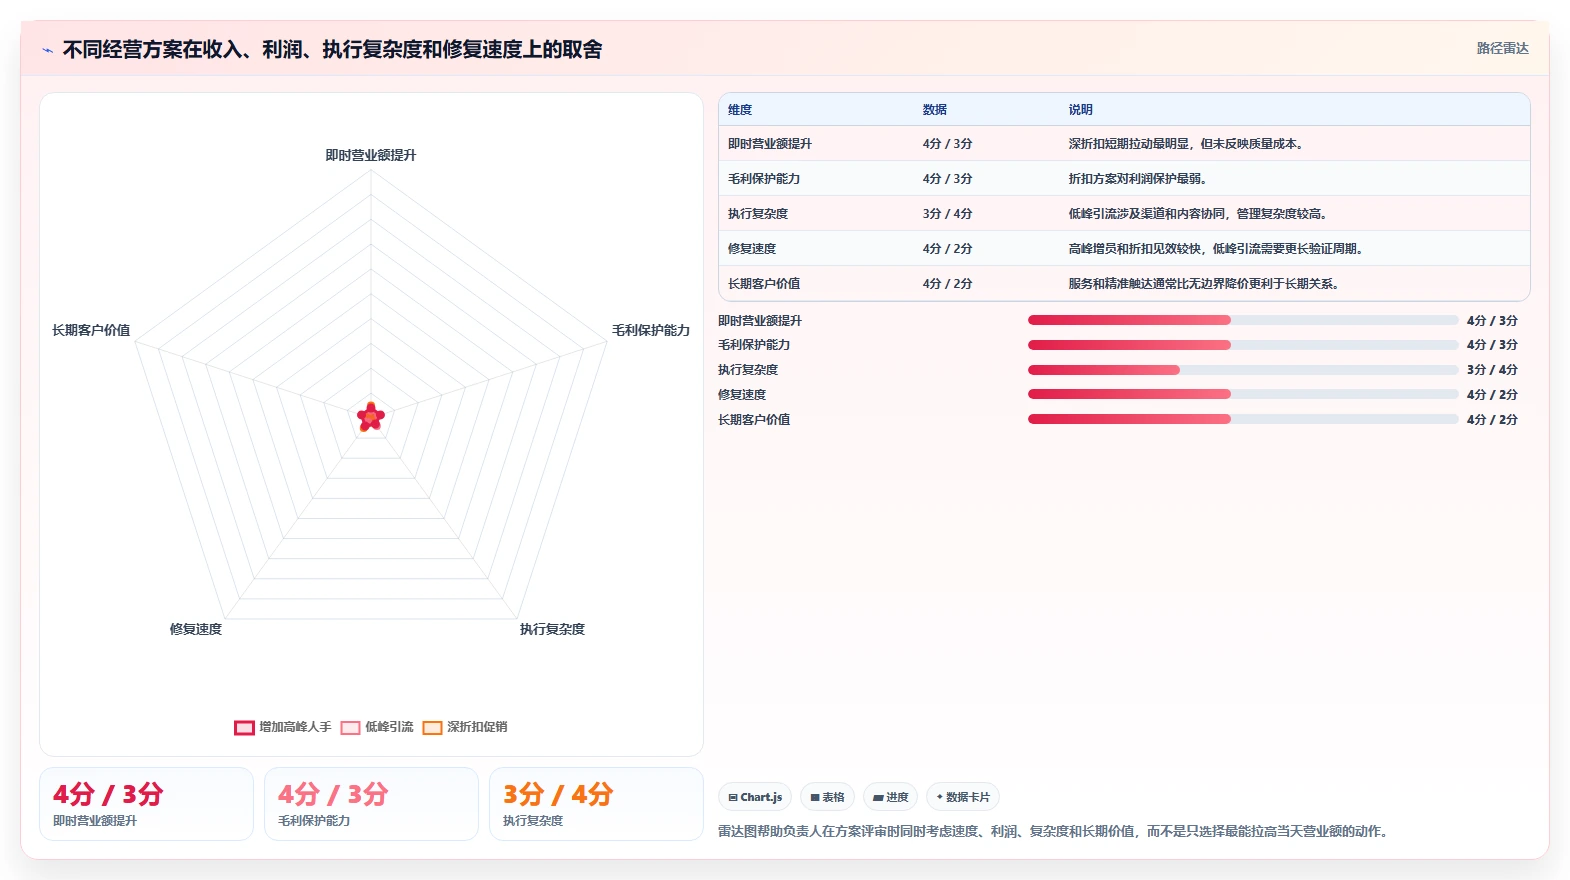Click the description starting 服务和精准触达

point(1206,284)
